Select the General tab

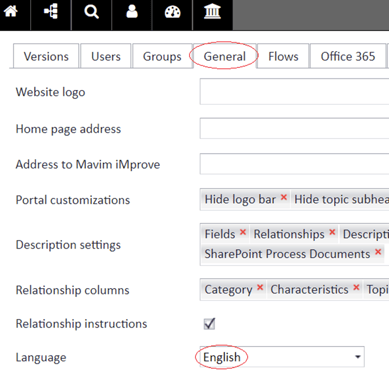[225, 56]
